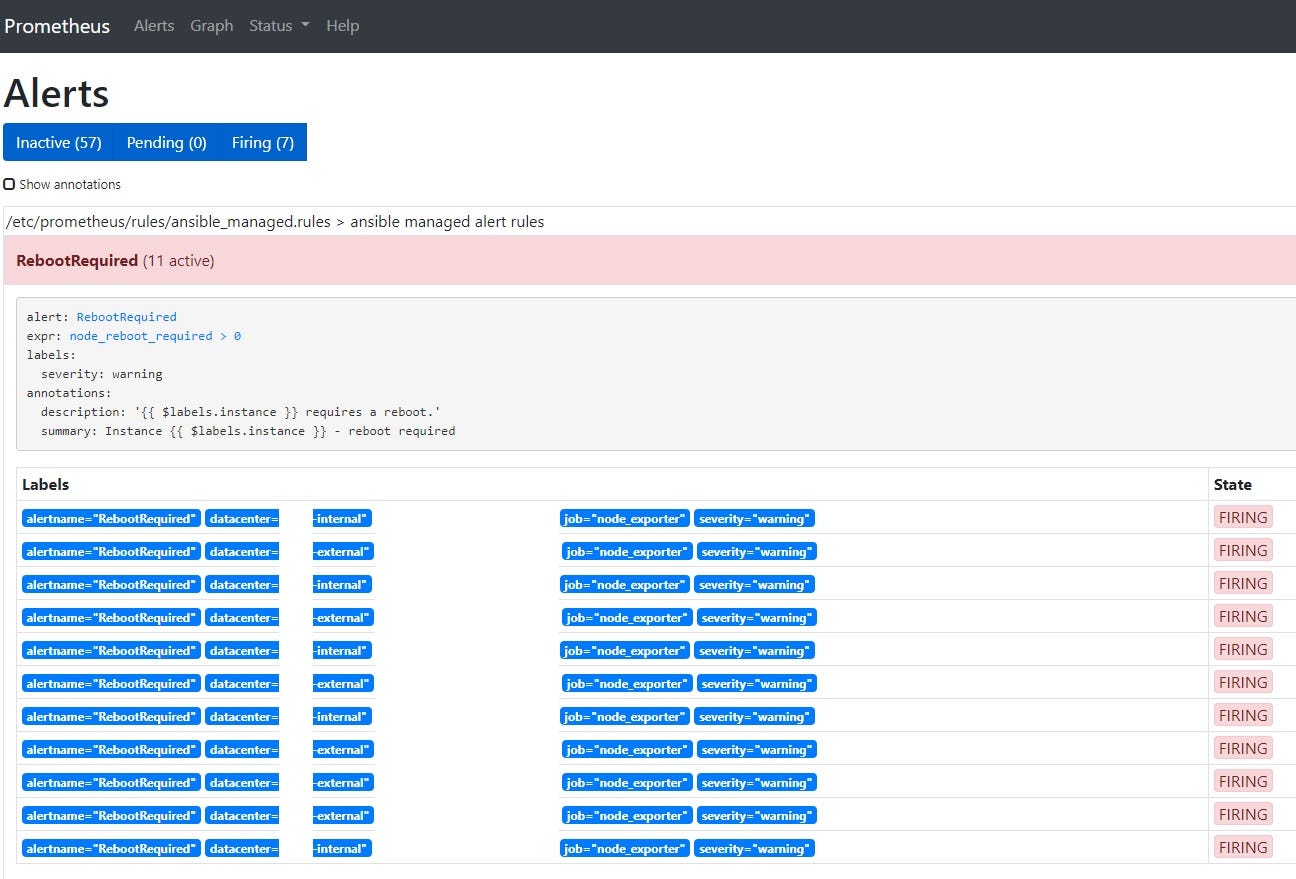Go to the Graph page

tap(212, 26)
